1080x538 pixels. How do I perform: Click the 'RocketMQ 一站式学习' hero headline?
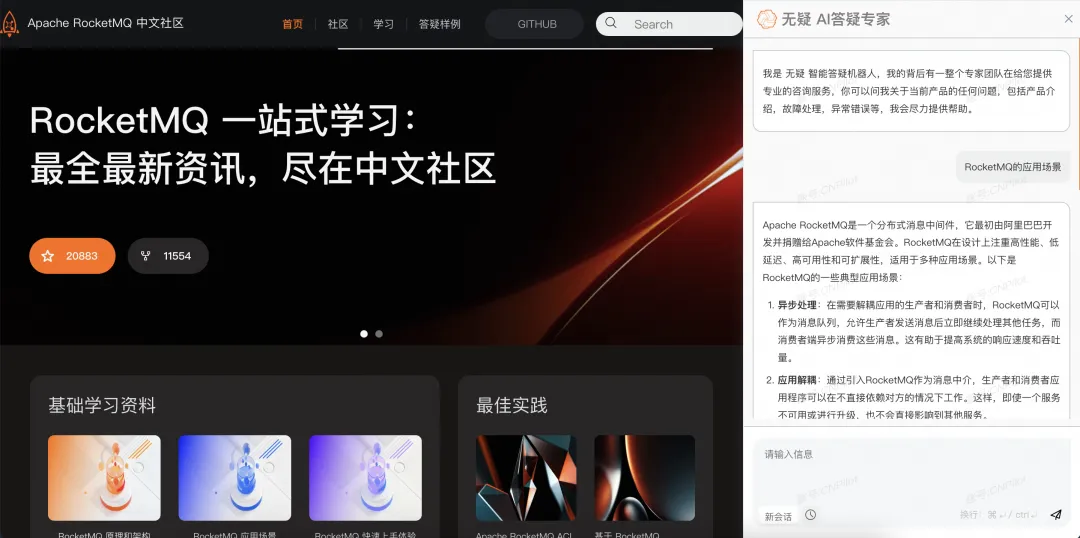[x=223, y=121]
